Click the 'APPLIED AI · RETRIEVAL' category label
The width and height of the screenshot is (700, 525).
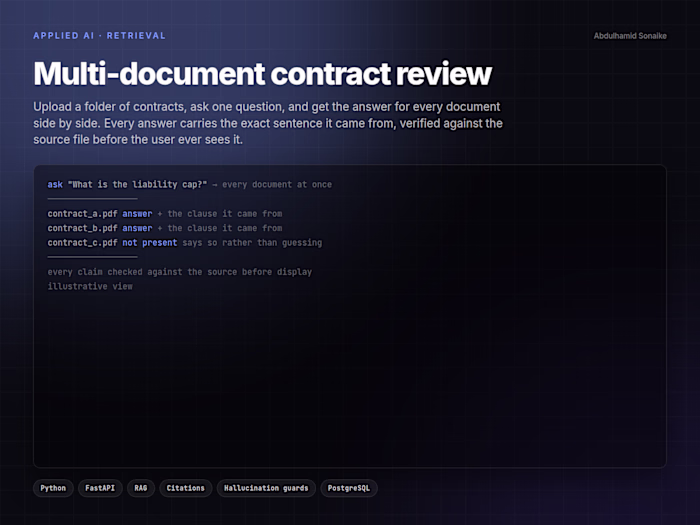[99, 36]
